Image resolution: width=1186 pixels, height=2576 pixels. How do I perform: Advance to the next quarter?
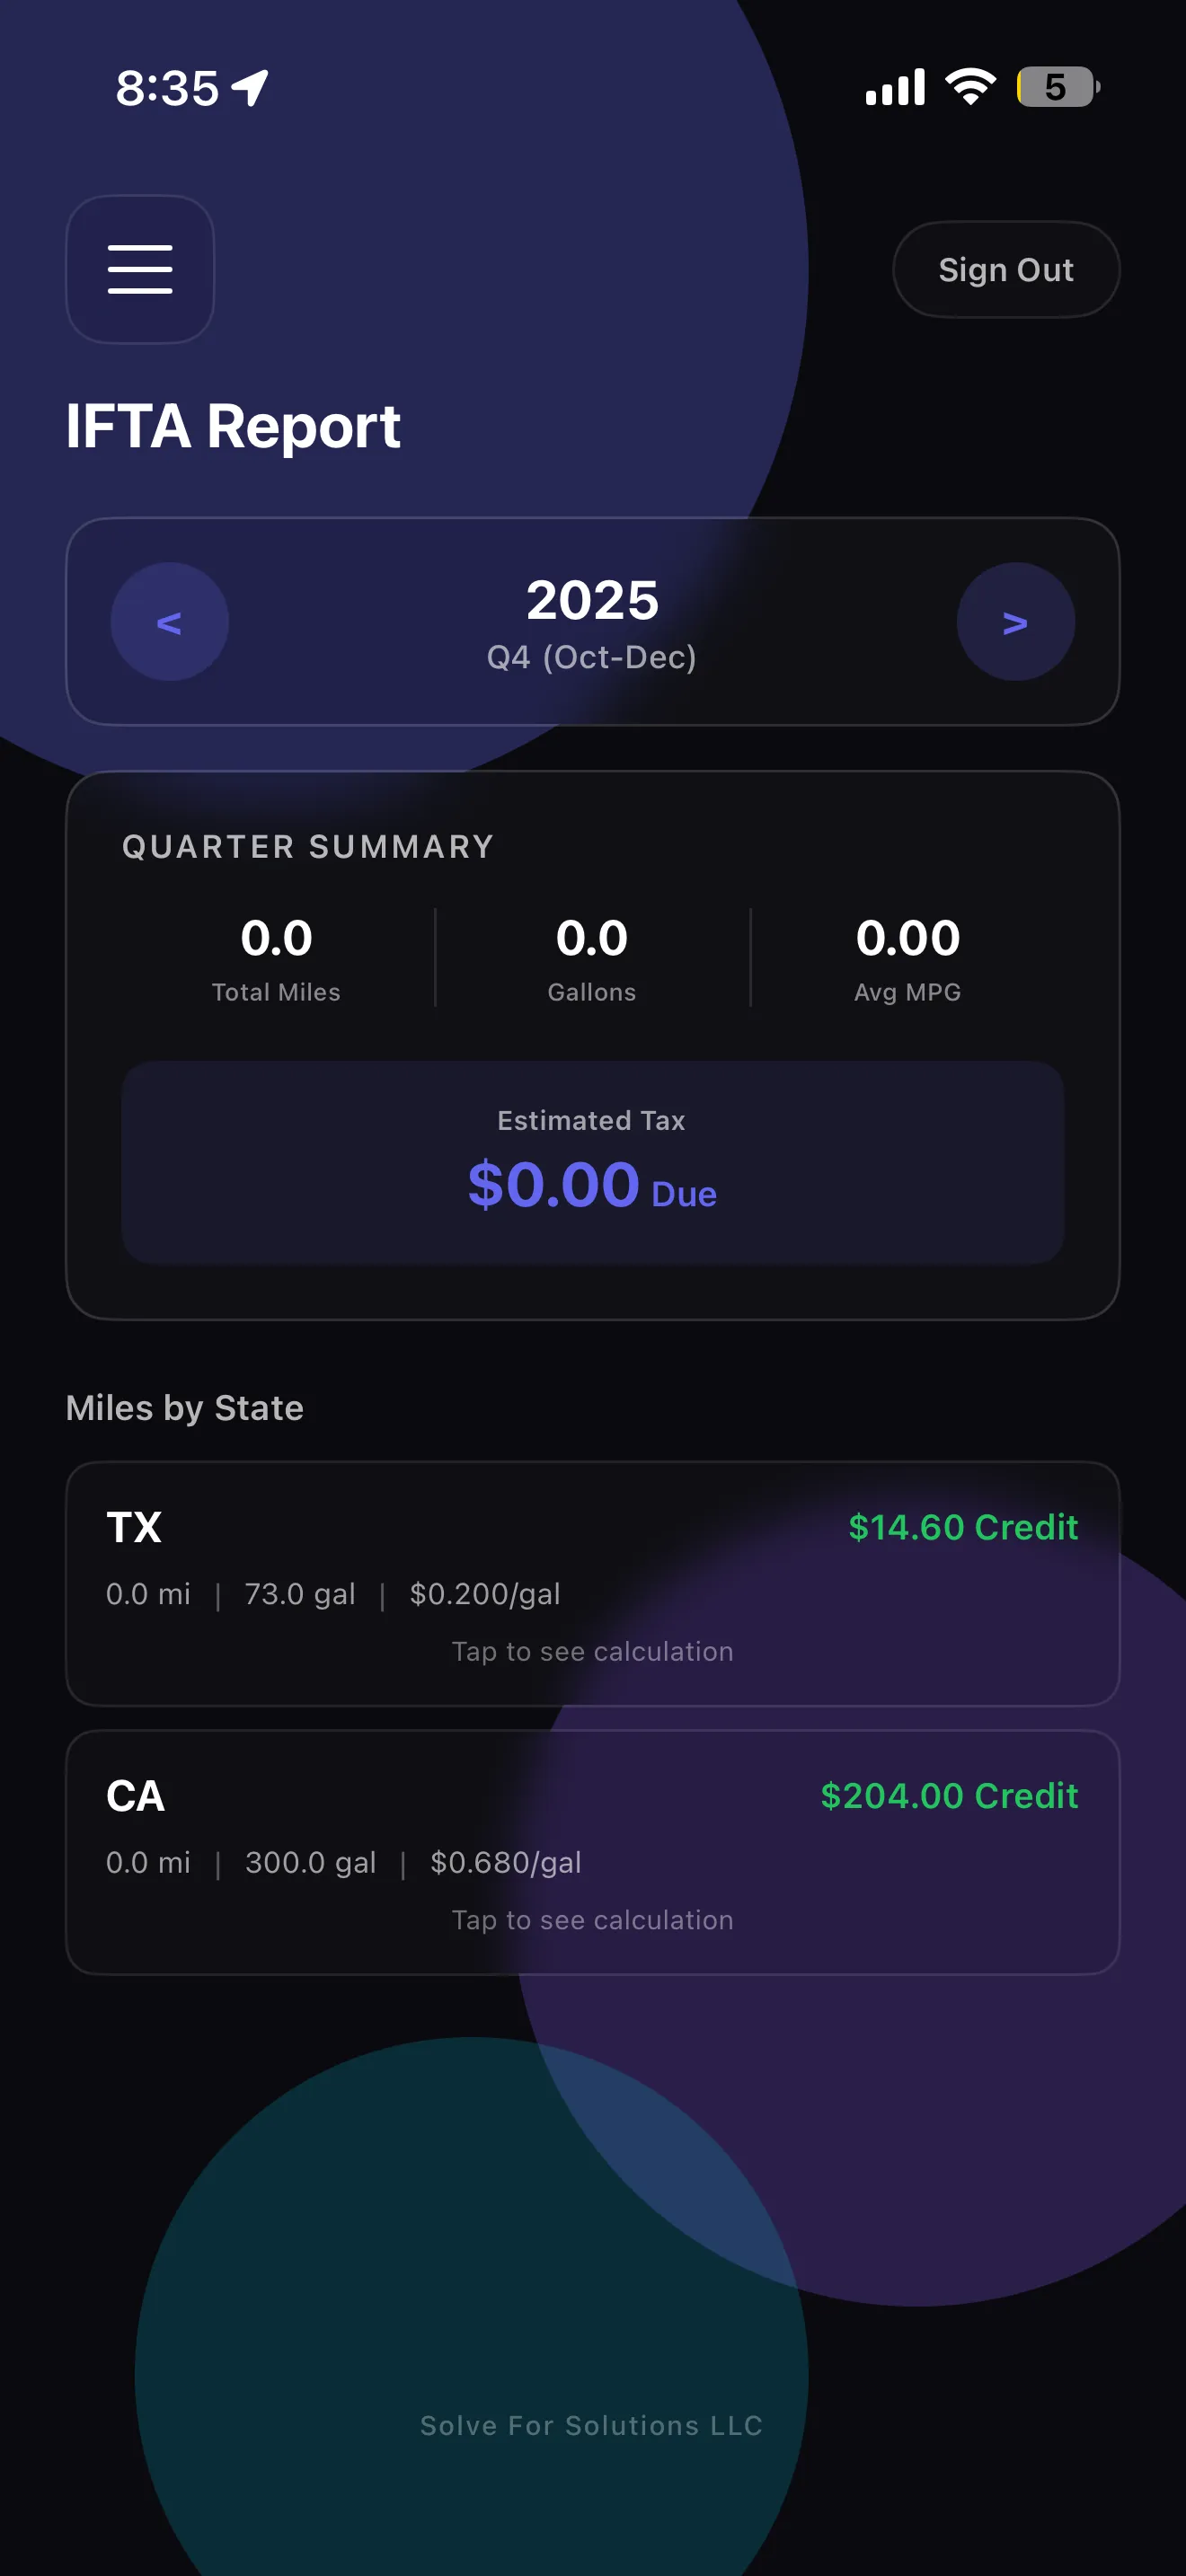click(1015, 622)
